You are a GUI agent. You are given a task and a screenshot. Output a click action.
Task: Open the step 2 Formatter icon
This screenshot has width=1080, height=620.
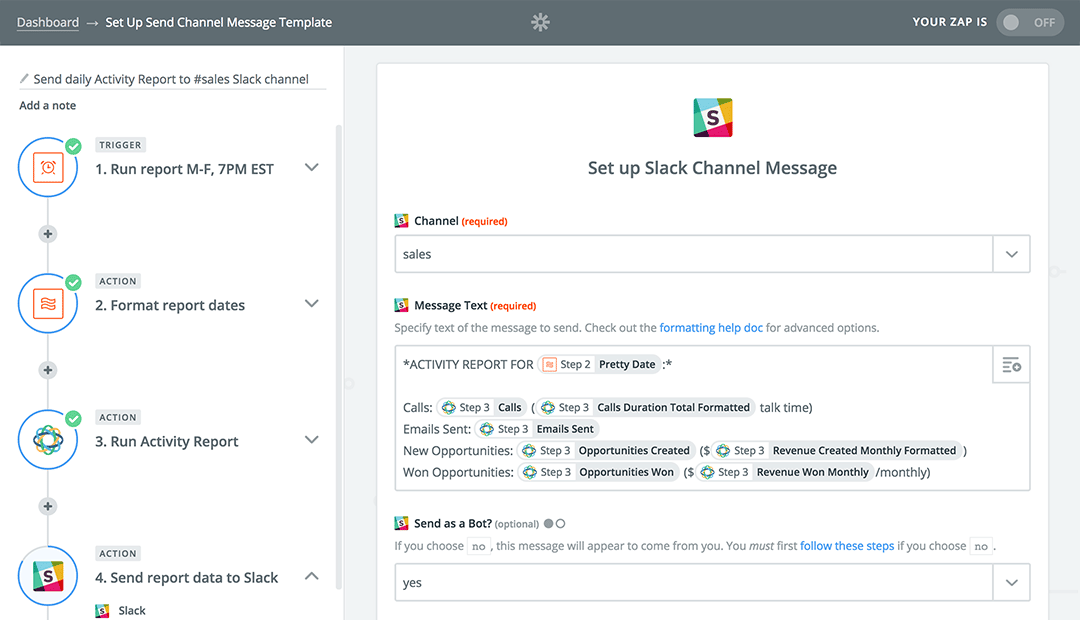(48, 304)
